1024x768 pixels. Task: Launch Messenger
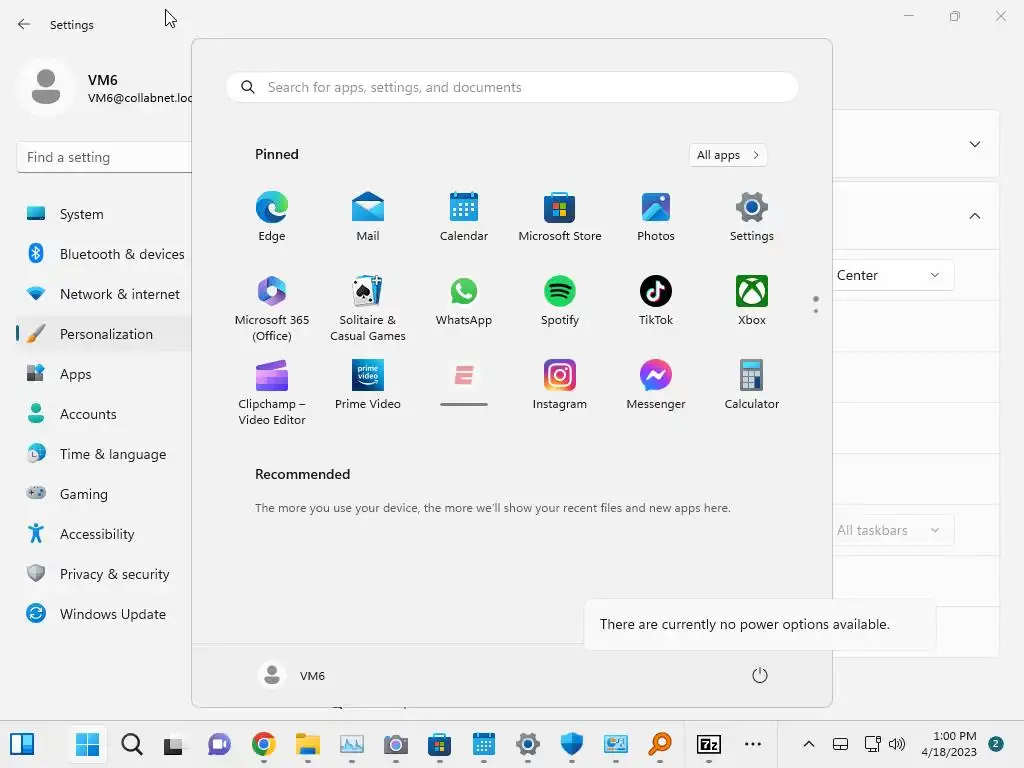[x=656, y=385]
